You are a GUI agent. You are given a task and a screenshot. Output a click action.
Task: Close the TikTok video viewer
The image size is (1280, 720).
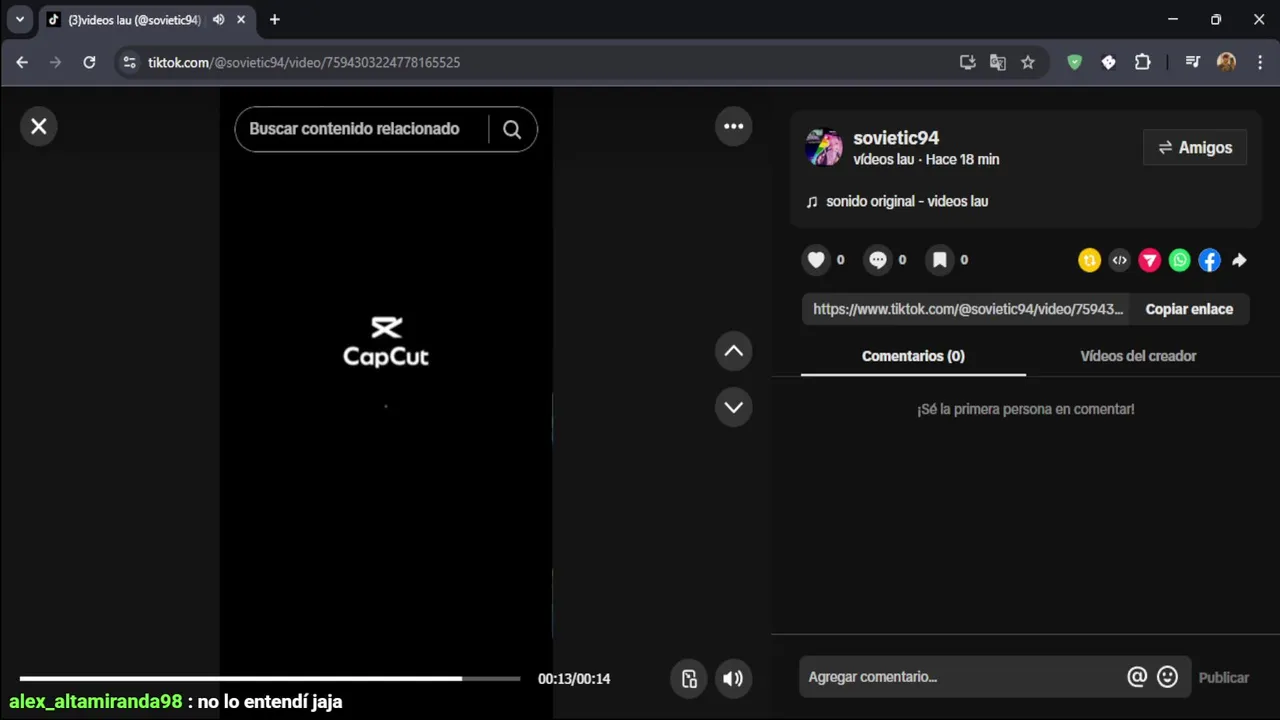point(38,126)
